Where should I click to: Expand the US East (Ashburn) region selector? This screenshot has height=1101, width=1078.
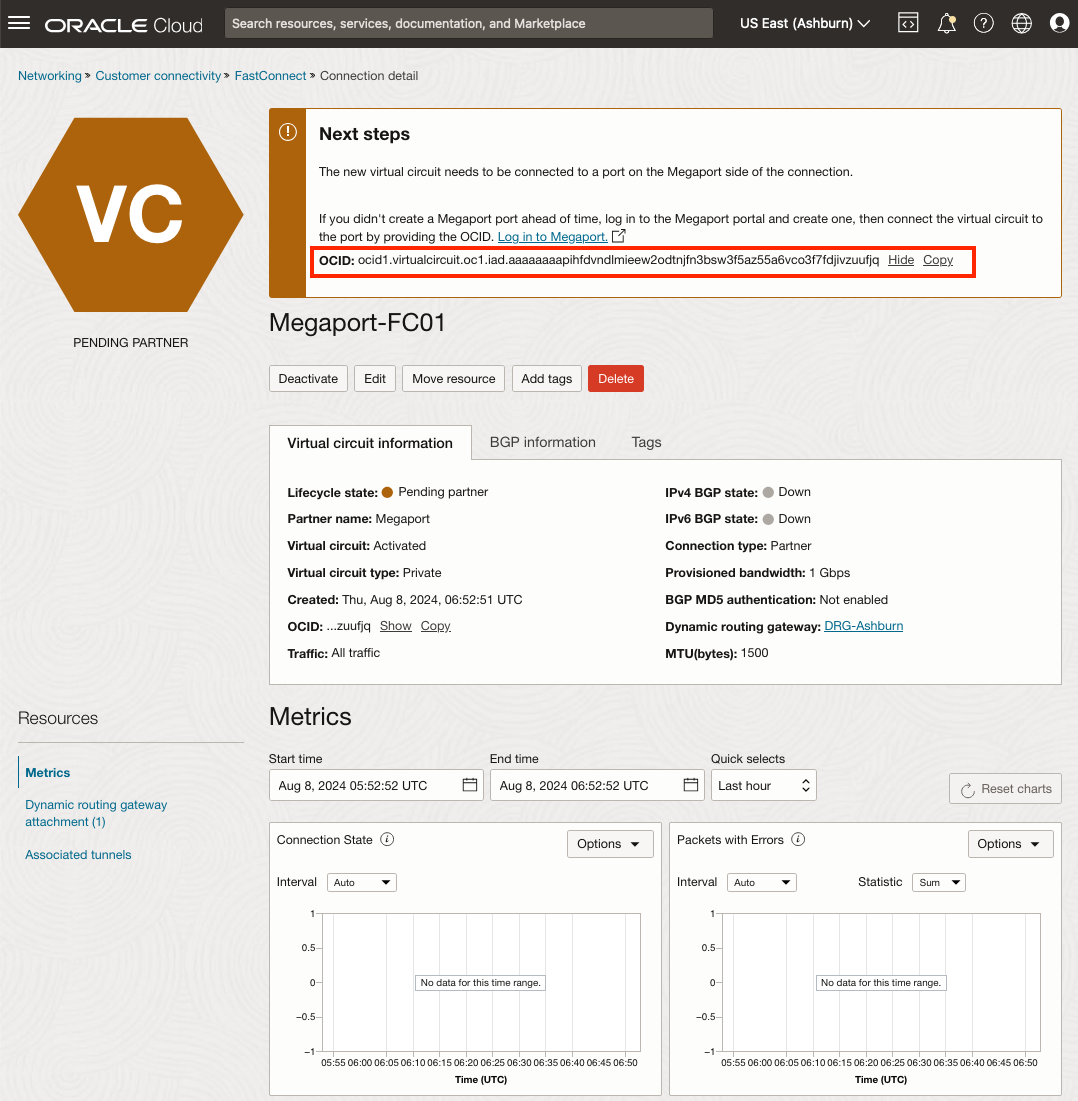click(x=805, y=23)
